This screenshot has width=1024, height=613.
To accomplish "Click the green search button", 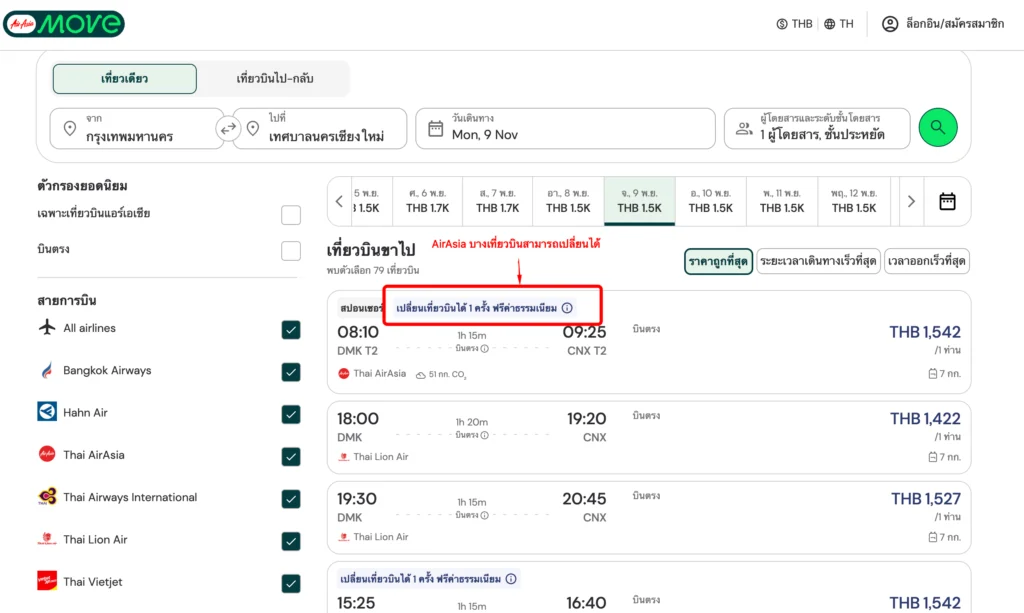I will pos(938,127).
